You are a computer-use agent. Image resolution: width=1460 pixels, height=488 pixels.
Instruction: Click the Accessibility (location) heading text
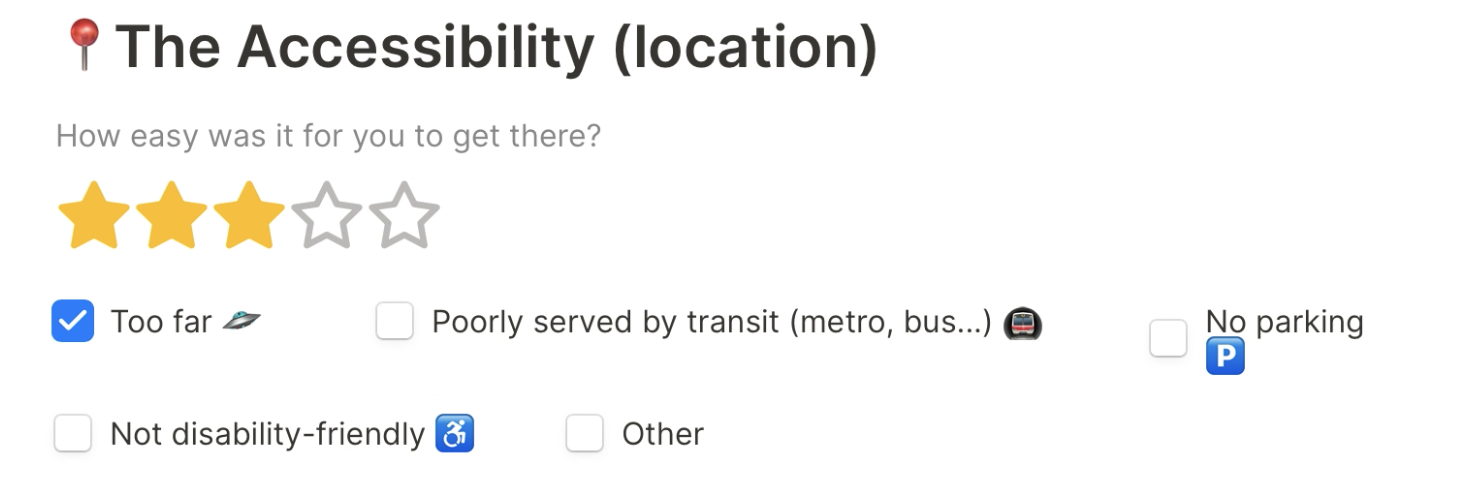pos(496,48)
